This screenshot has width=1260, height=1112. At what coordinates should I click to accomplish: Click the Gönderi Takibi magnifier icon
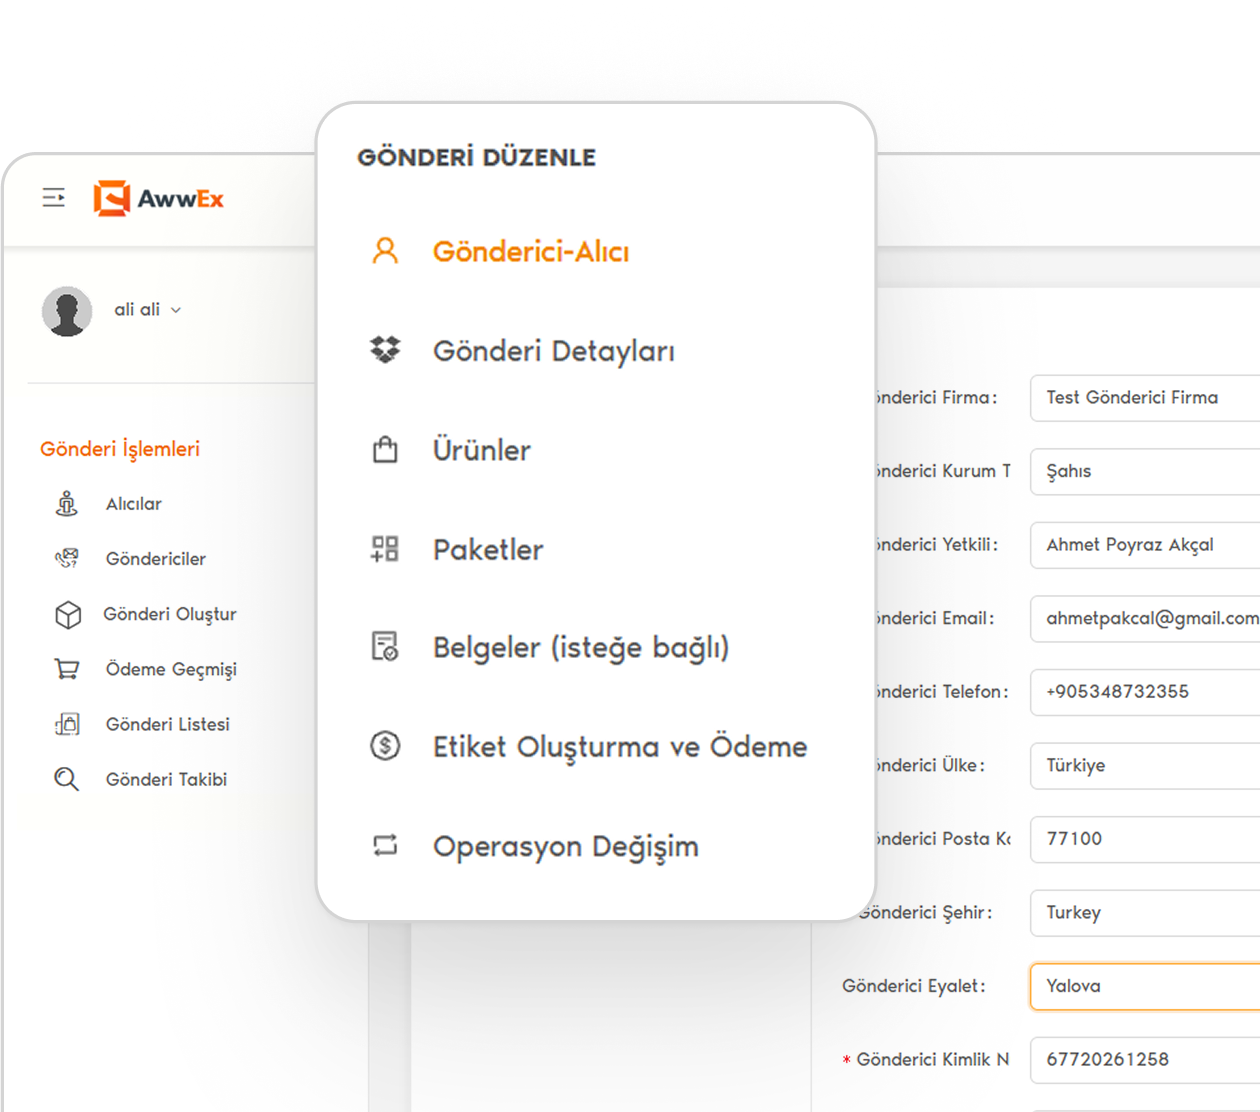(67, 779)
